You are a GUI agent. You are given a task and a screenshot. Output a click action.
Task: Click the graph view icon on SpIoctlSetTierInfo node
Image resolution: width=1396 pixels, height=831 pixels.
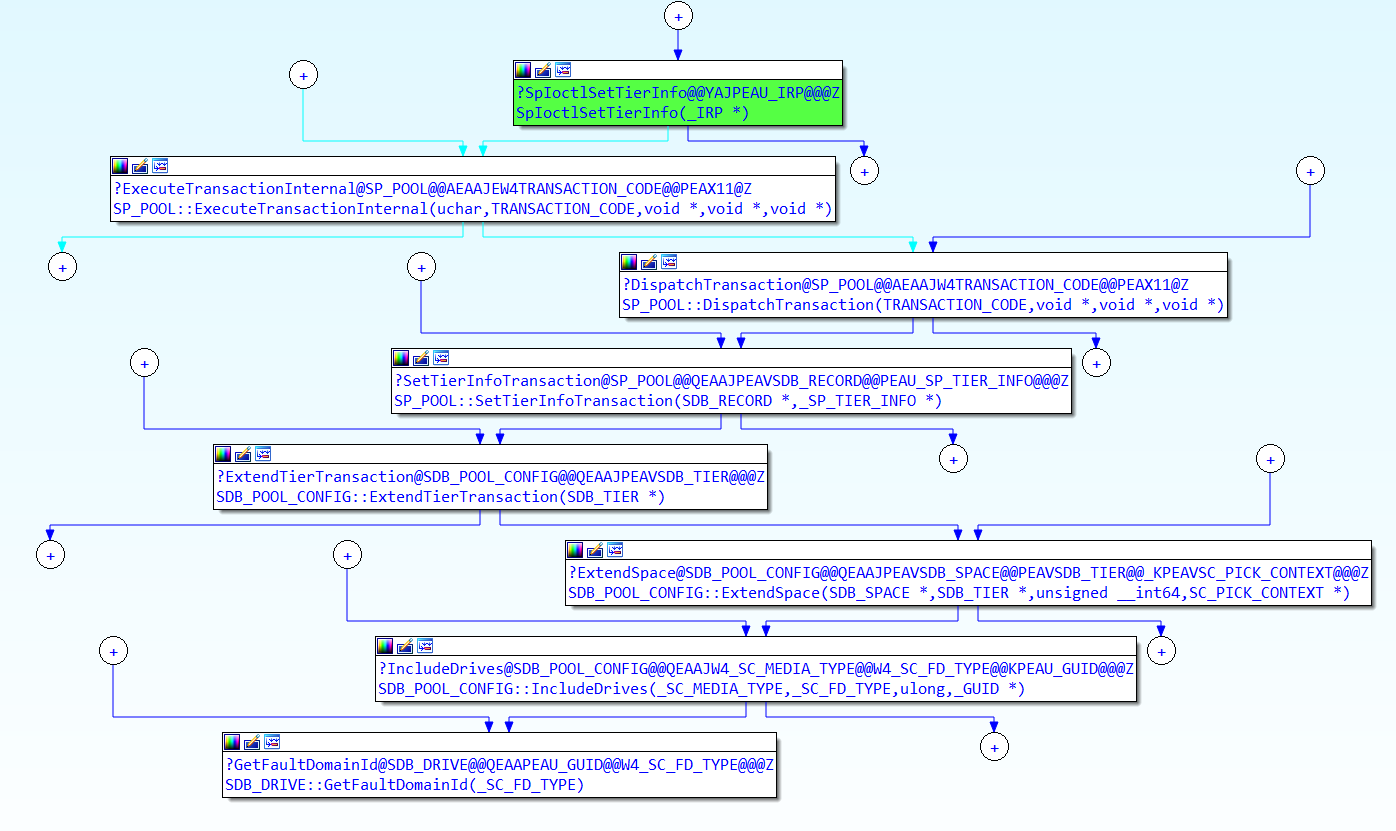(563, 70)
